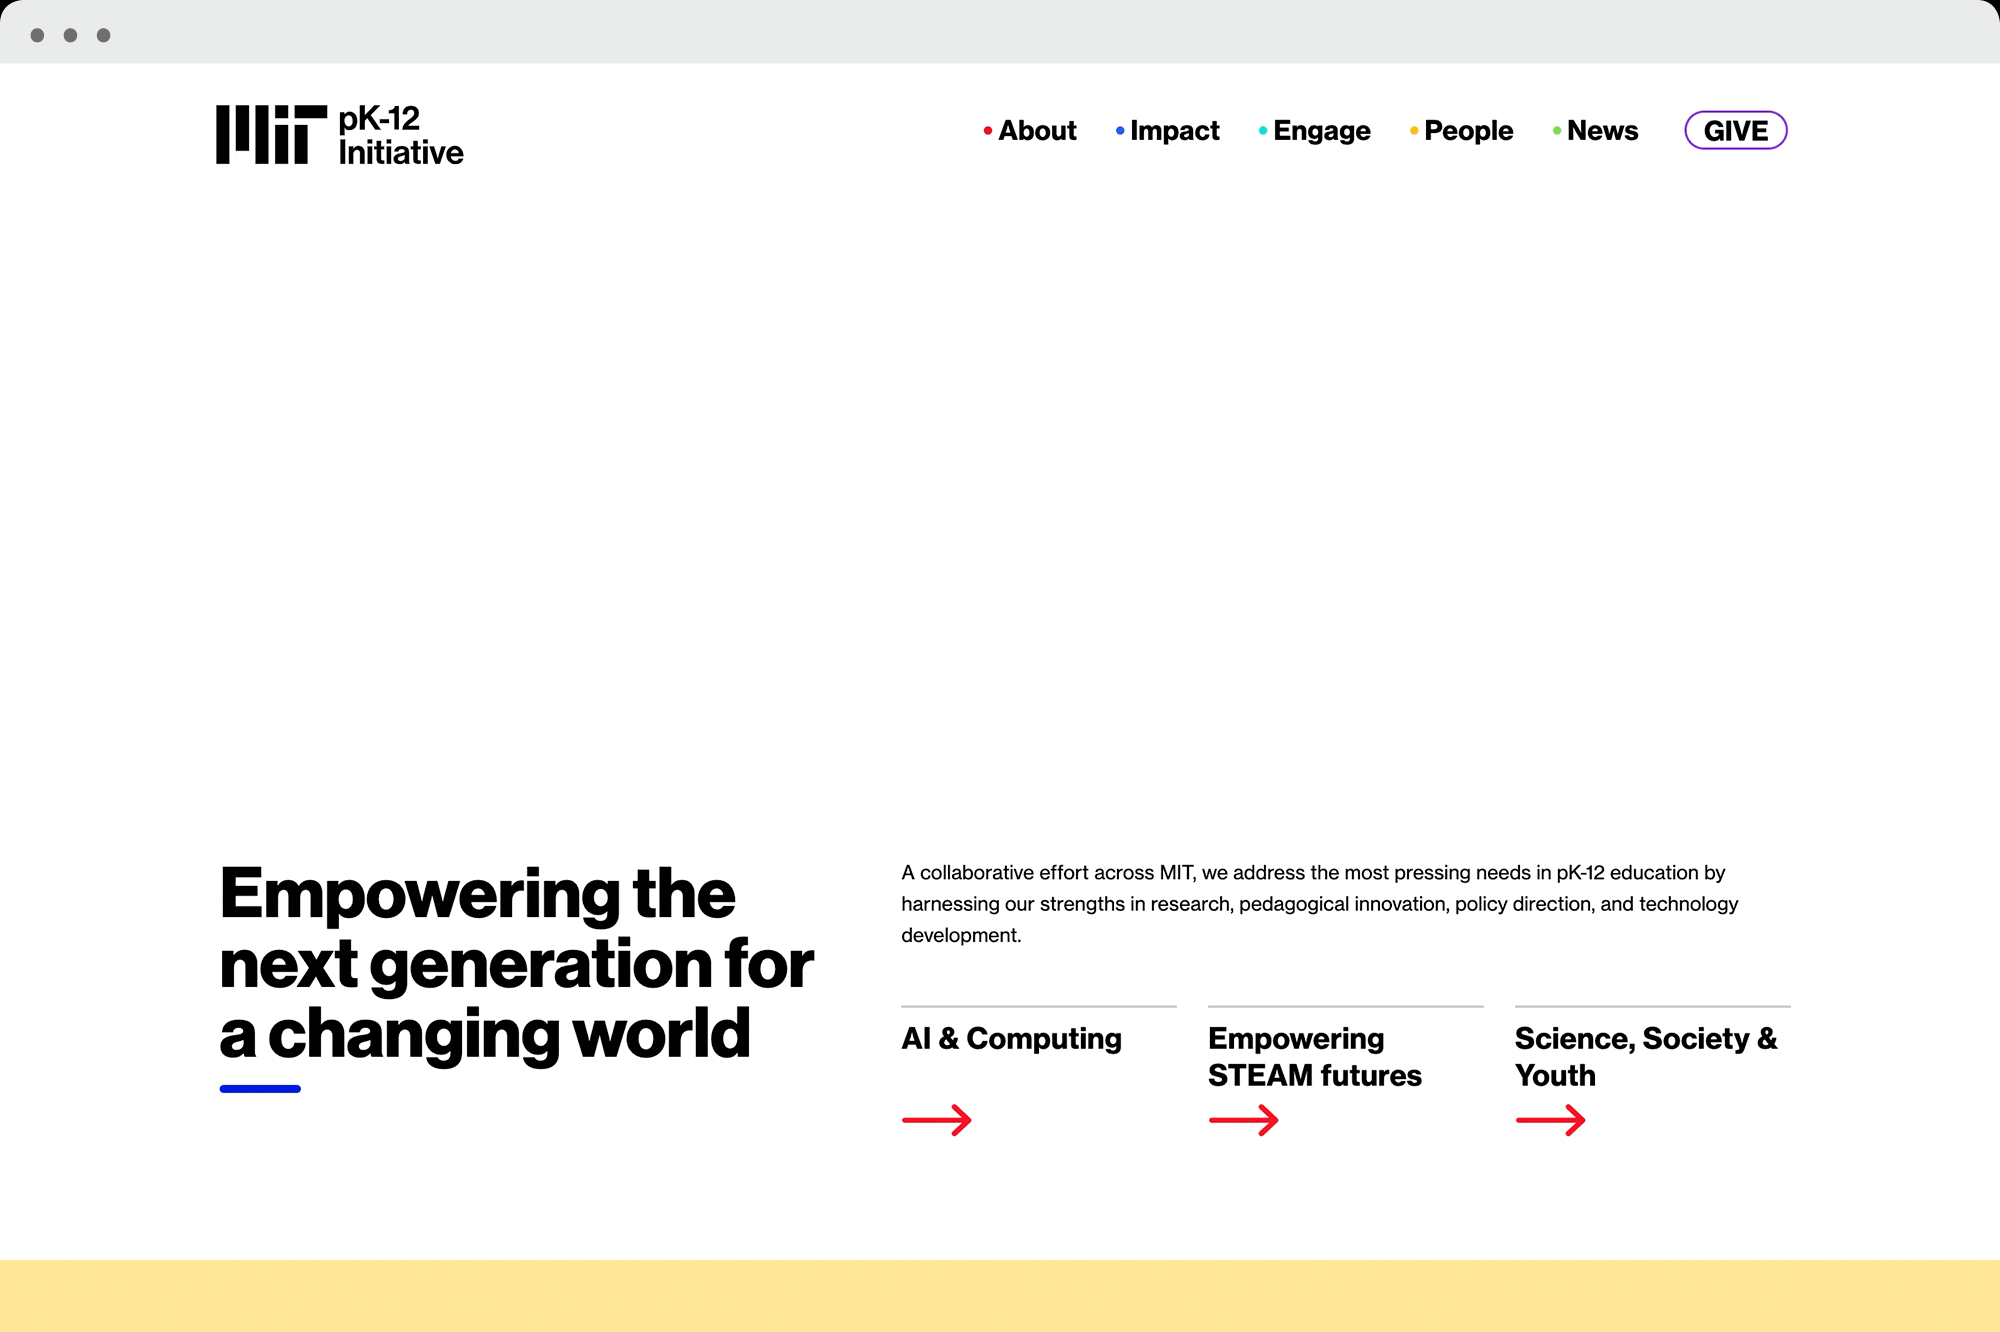Open Science, Society & Youth link
The width and height of the screenshot is (2000, 1332).
[1645, 1057]
